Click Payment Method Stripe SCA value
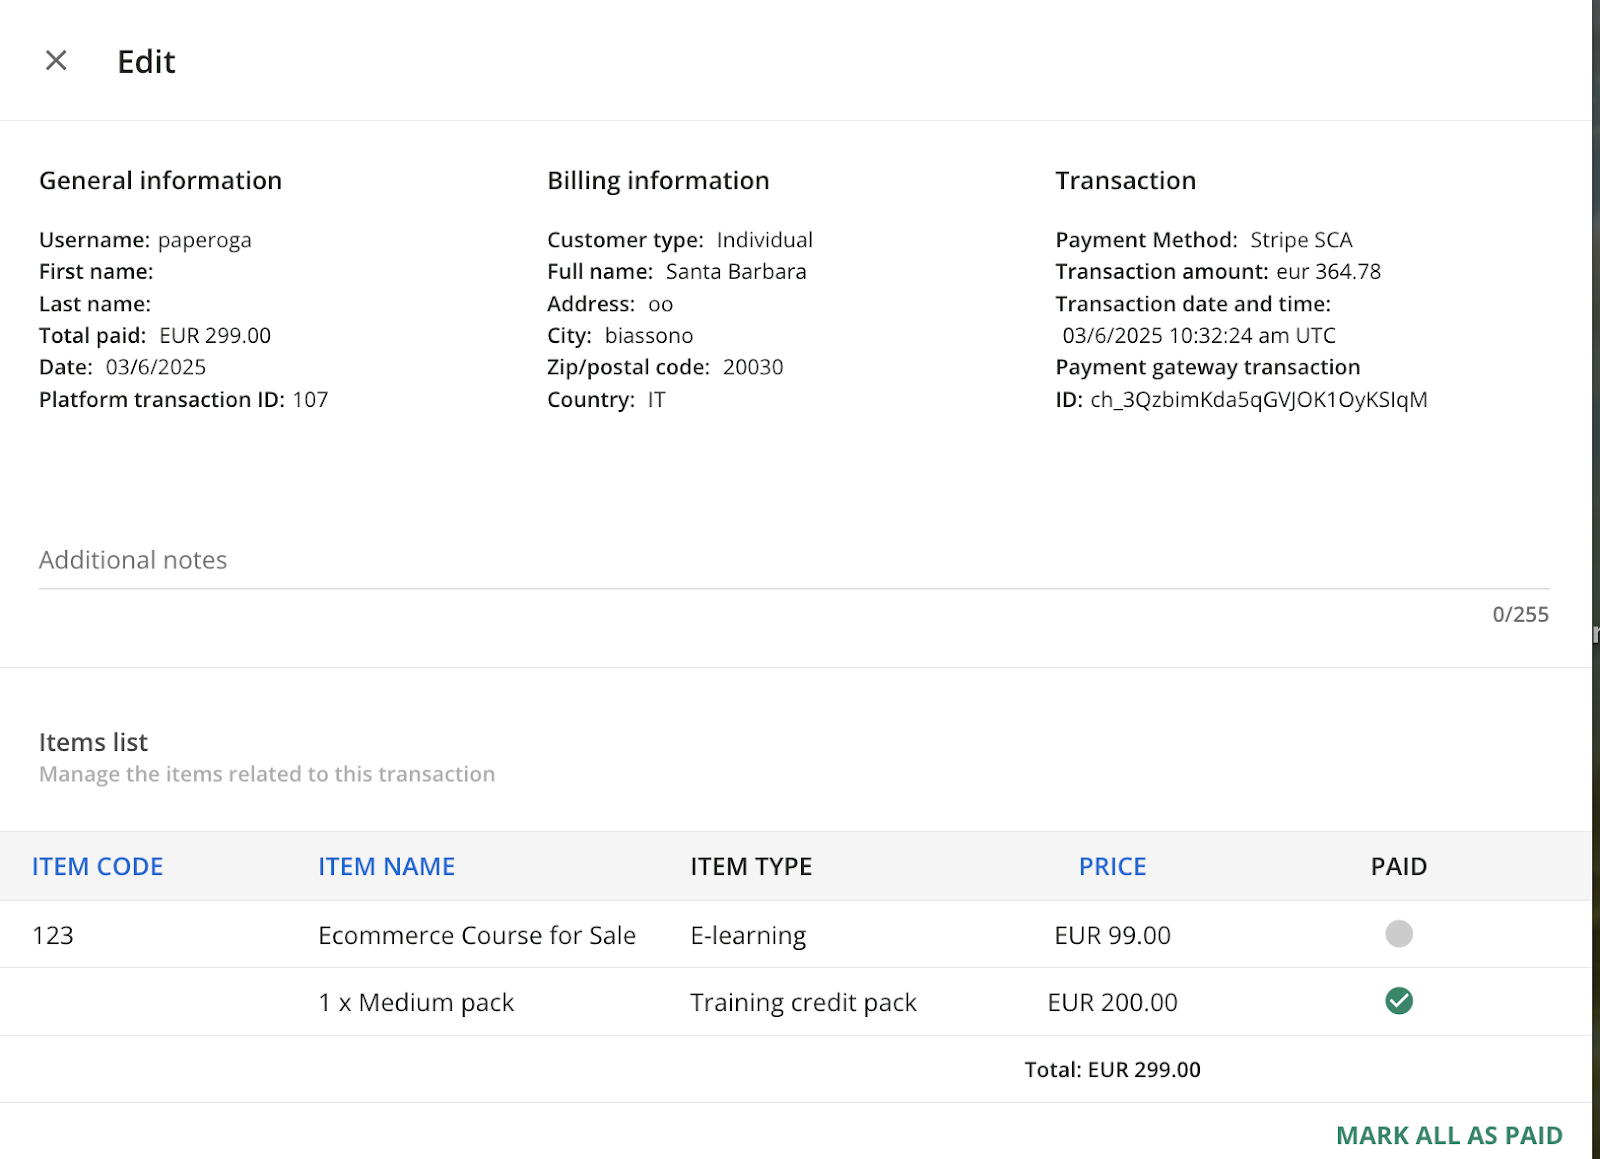Viewport: 1600px width, 1159px height. tap(1301, 240)
